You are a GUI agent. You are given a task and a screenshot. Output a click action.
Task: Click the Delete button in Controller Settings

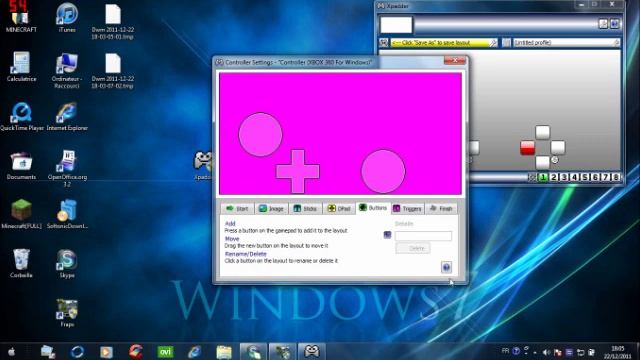413,248
